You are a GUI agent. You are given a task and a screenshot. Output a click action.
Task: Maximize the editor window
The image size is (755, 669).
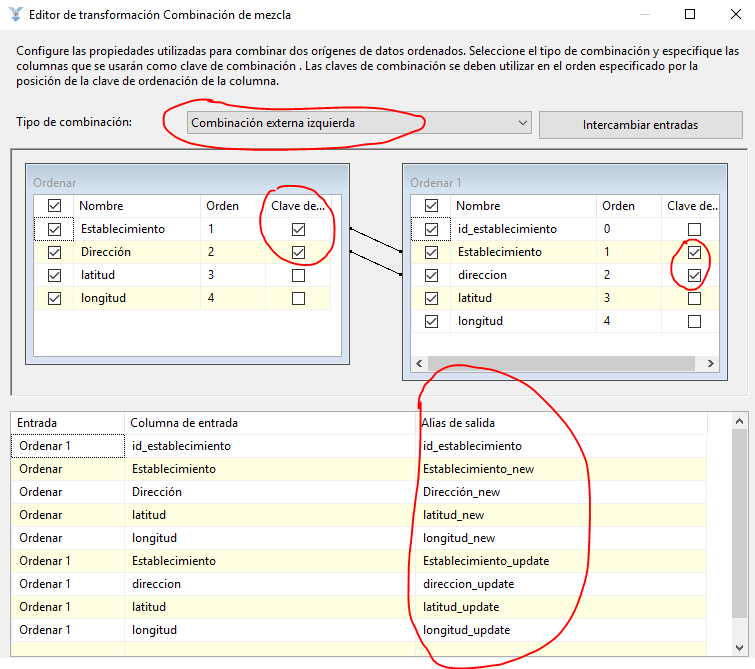pyautogui.click(x=690, y=14)
